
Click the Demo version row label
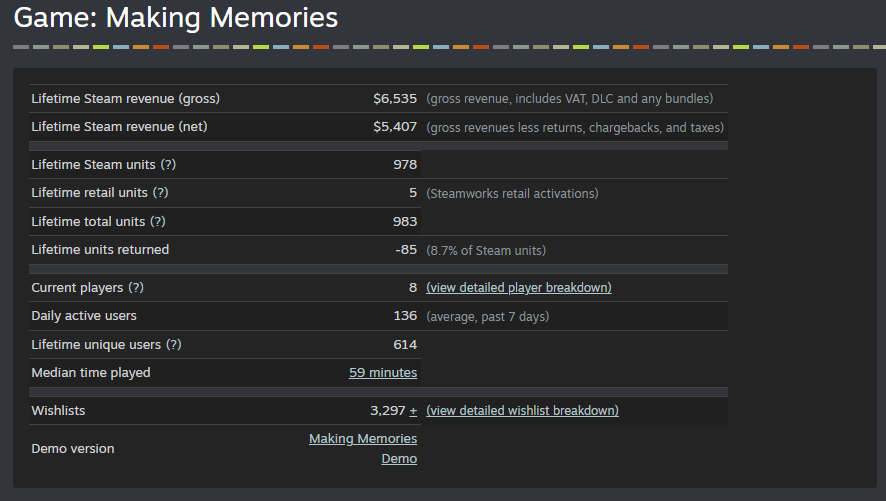pos(73,449)
